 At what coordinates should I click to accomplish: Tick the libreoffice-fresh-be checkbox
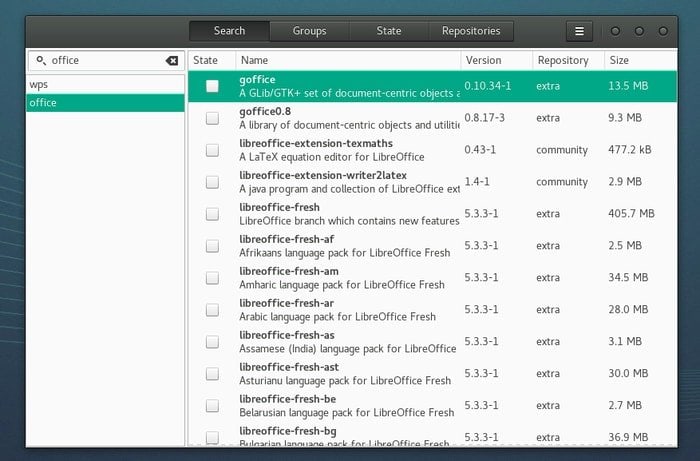click(212, 406)
